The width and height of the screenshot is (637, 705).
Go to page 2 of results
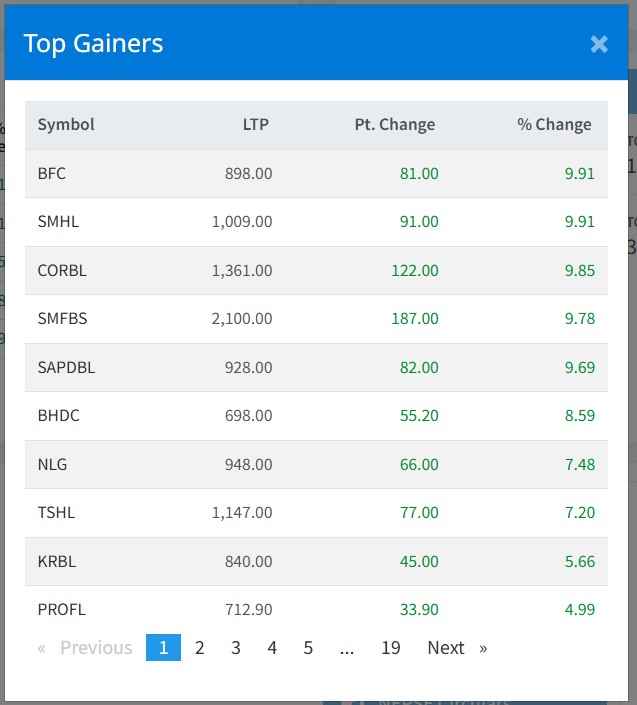click(x=200, y=648)
